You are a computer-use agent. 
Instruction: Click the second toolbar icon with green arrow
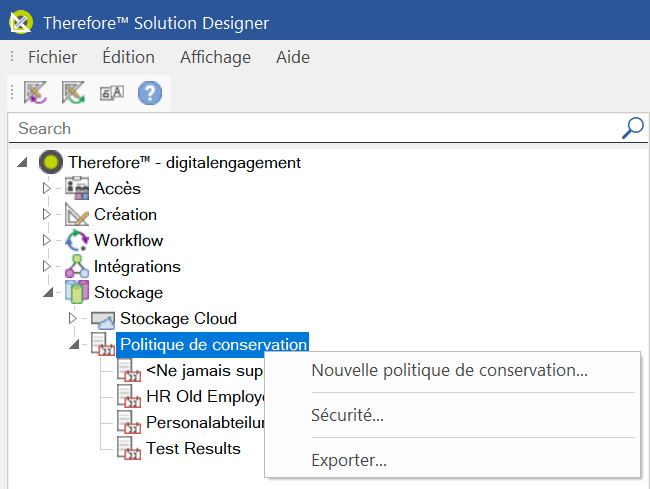[73, 93]
